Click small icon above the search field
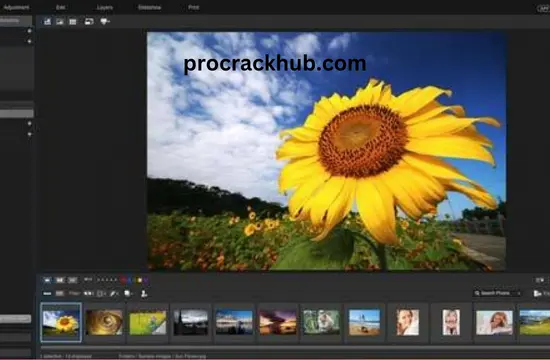Viewport: 550px width, 360px height. [539, 280]
